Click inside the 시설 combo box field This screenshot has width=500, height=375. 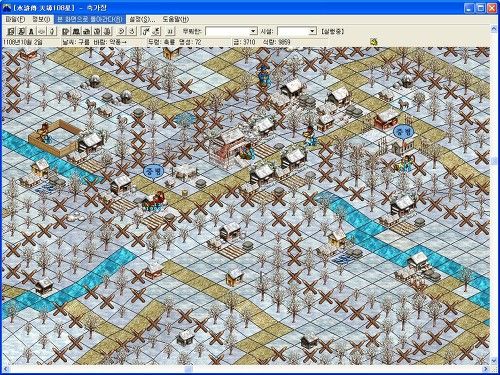[293, 31]
